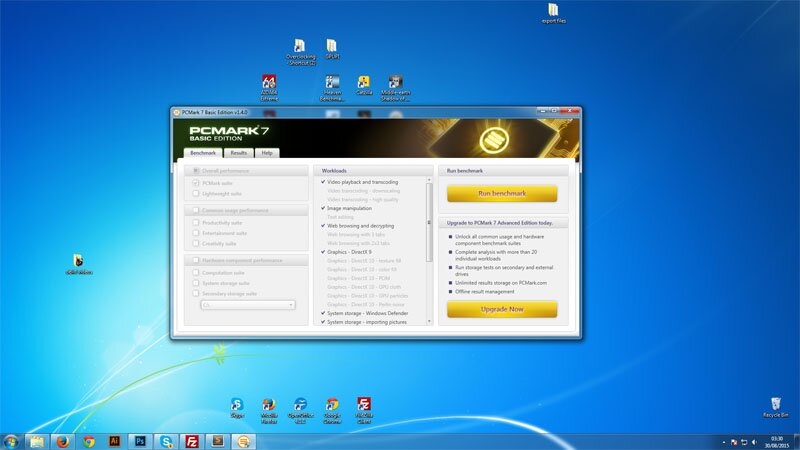Open the export files folder on desktop
The image size is (800, 450).
(554, 13)
